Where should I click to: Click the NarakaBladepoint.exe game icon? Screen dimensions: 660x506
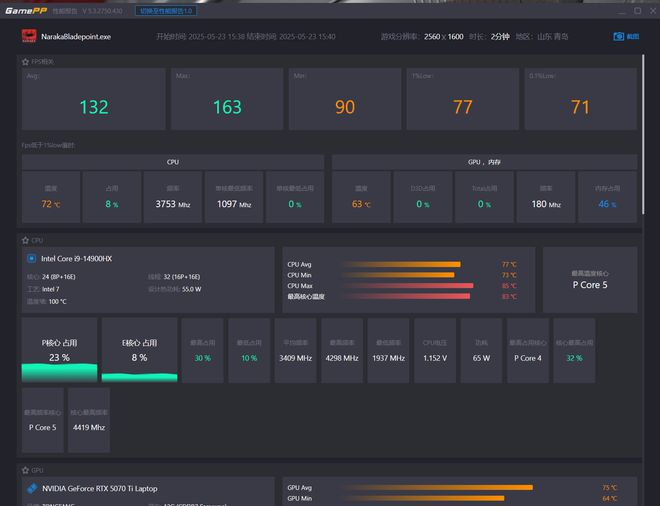click(x=29, y=36)
